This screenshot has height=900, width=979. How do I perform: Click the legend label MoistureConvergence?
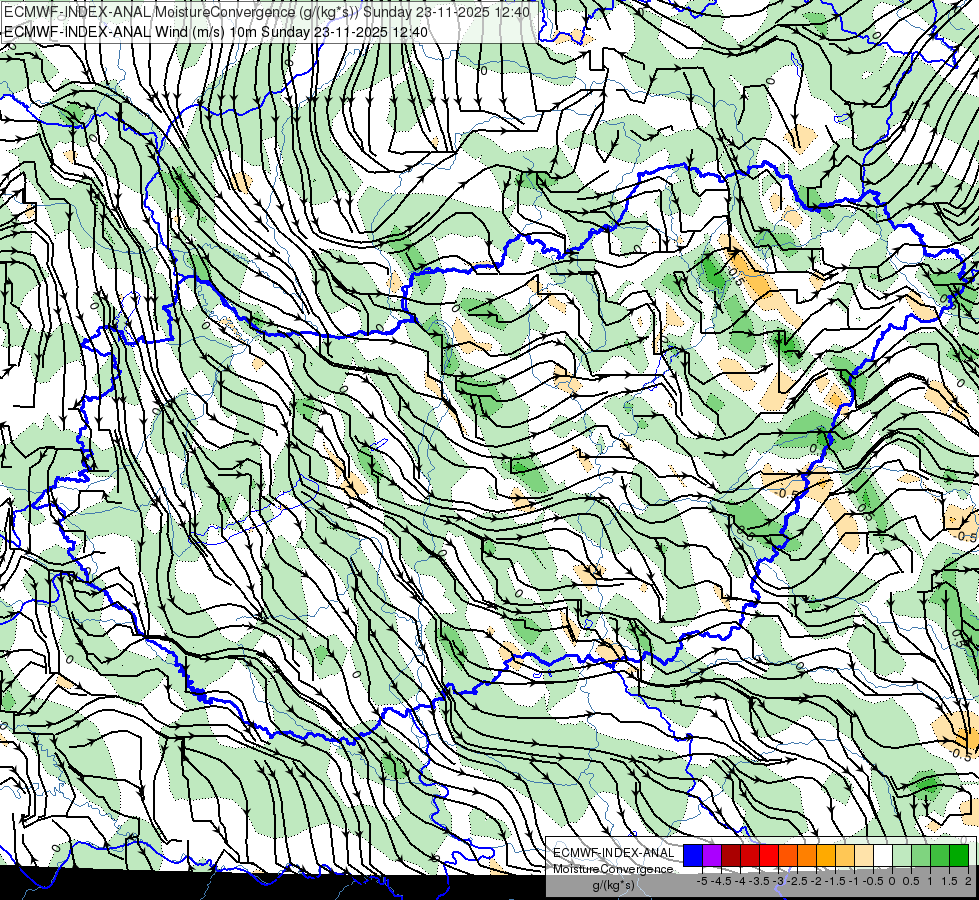pyautogui.click(x=613, y=869)
